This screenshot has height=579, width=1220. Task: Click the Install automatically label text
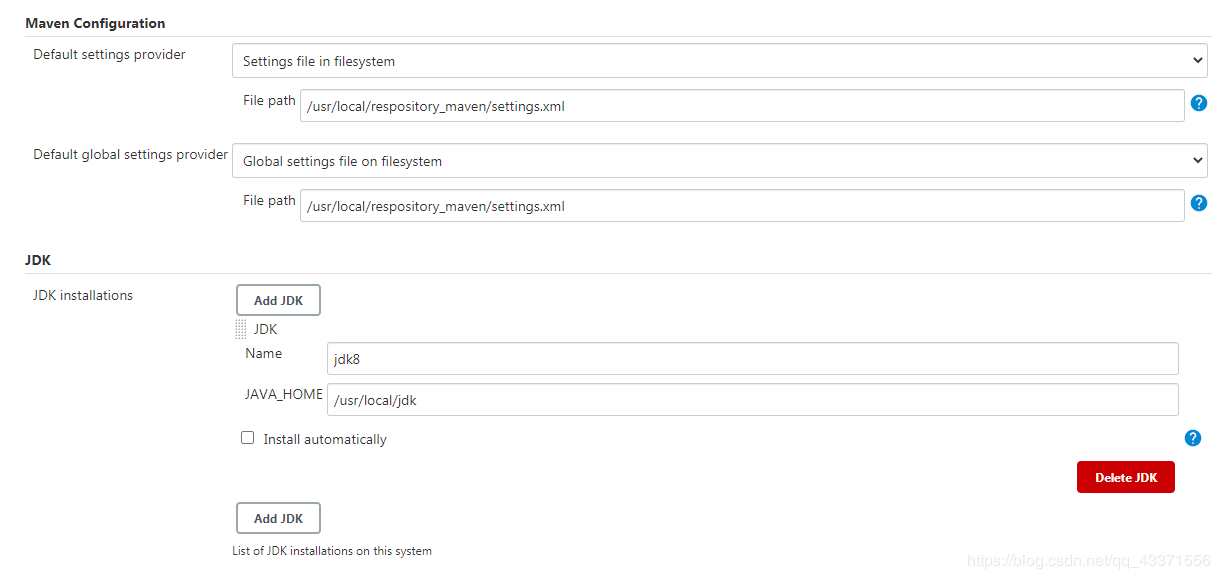point(325,439)
